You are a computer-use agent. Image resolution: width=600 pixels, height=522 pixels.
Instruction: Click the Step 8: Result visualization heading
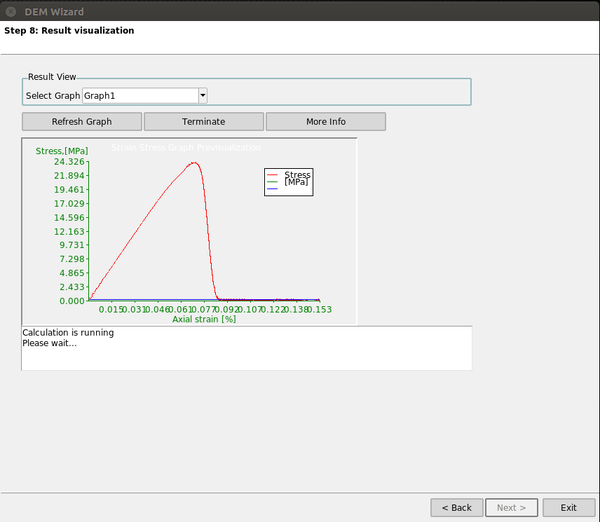[x=69, y=31]
